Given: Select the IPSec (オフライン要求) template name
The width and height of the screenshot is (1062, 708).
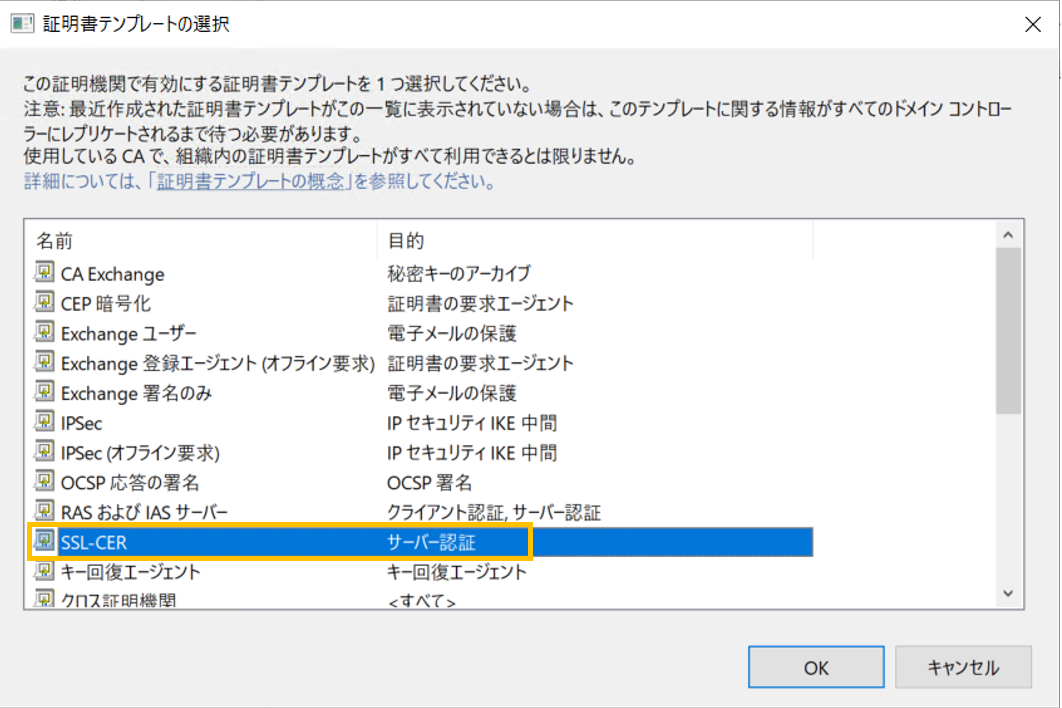Looking at the screenshot, I should [x=140, y=453].
